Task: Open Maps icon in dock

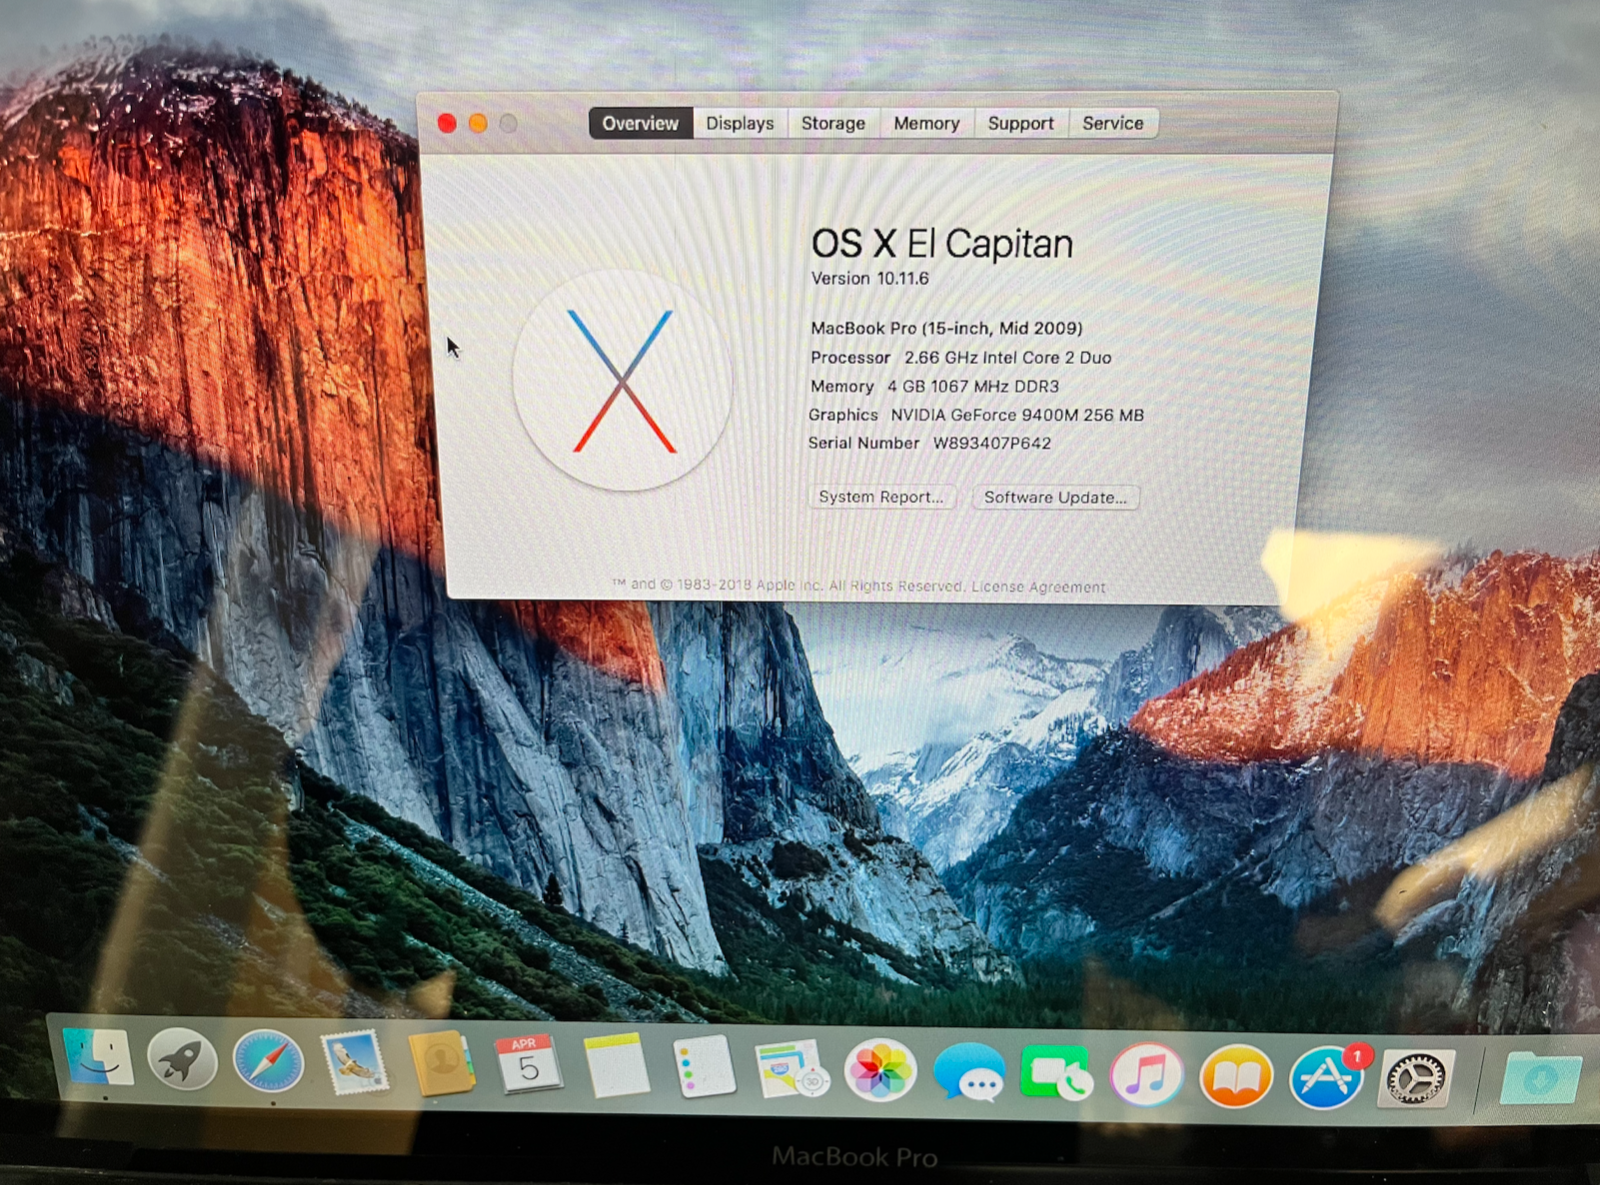Action: (x=791, y=1069)
